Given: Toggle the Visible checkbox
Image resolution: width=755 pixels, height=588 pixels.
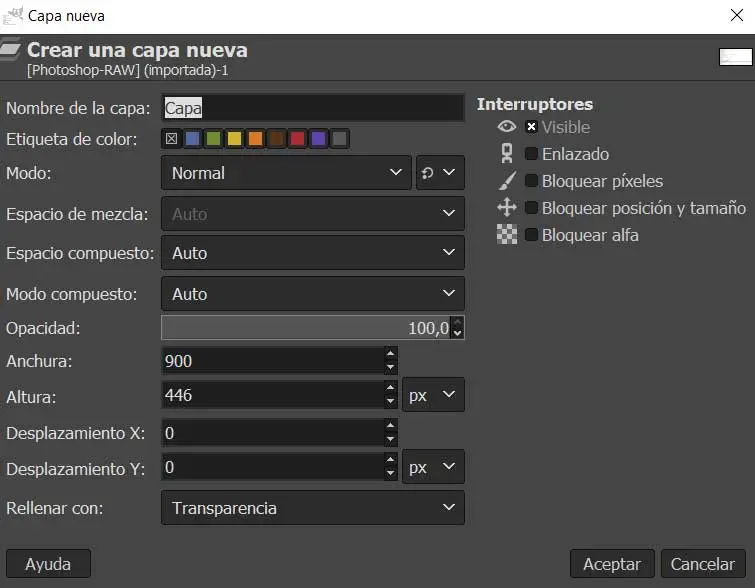Looking at the screenshot, I should coord(532,127).
